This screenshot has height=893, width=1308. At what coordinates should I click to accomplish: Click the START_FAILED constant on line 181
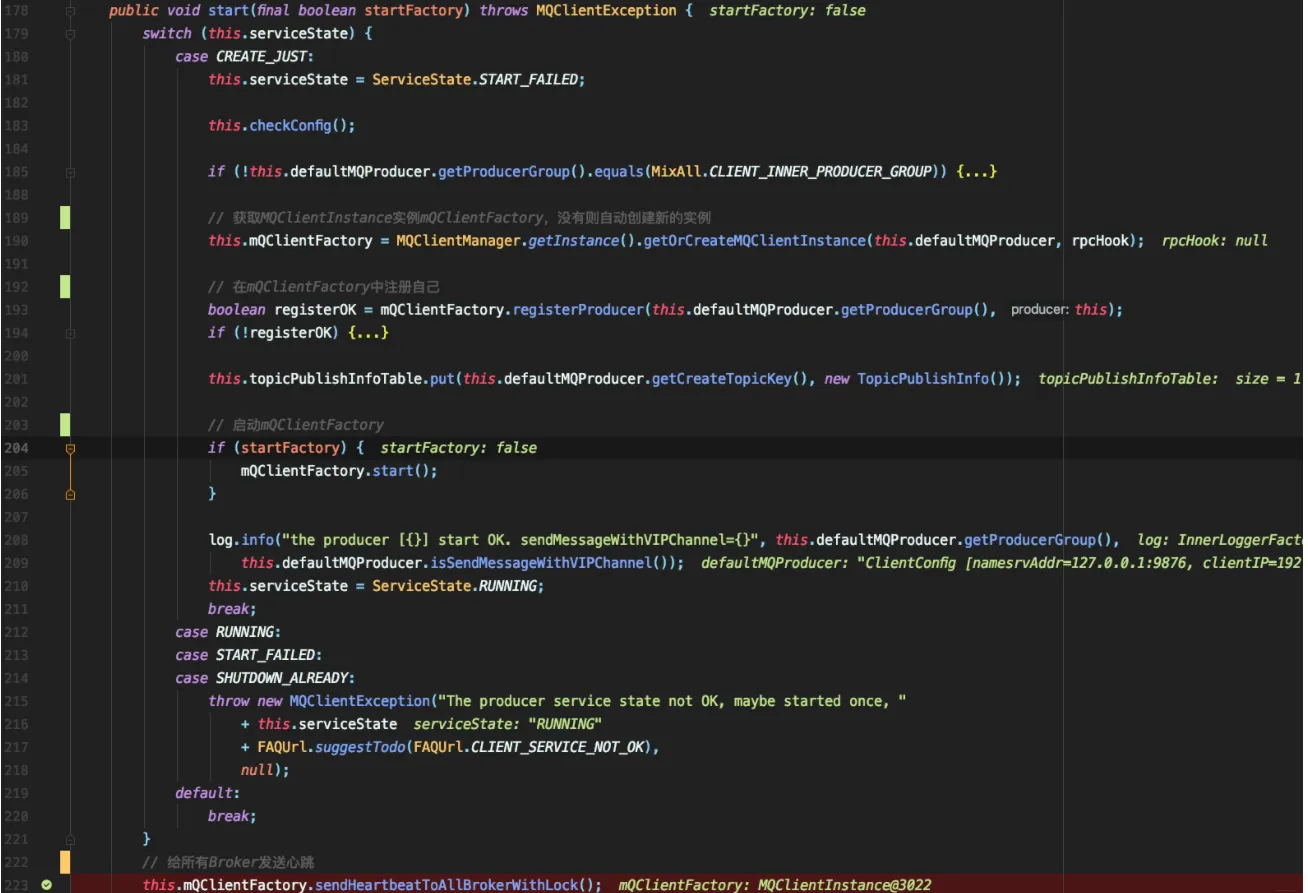click(x=530, y=80)
